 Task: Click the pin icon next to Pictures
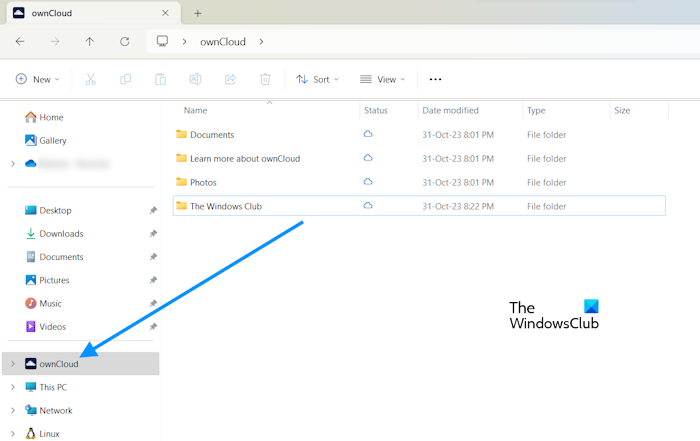point(153,280)
